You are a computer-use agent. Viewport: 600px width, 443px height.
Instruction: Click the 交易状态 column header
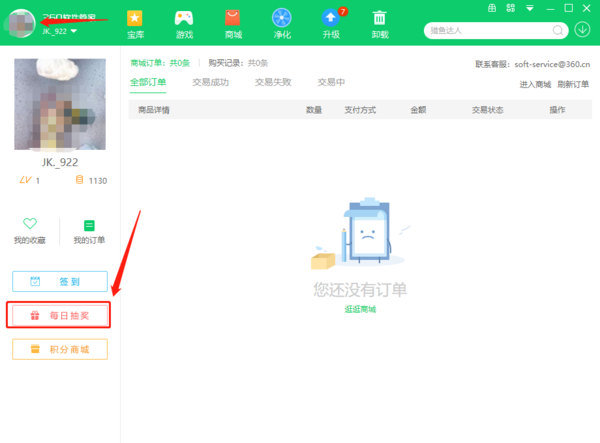(x=488, y=110)
